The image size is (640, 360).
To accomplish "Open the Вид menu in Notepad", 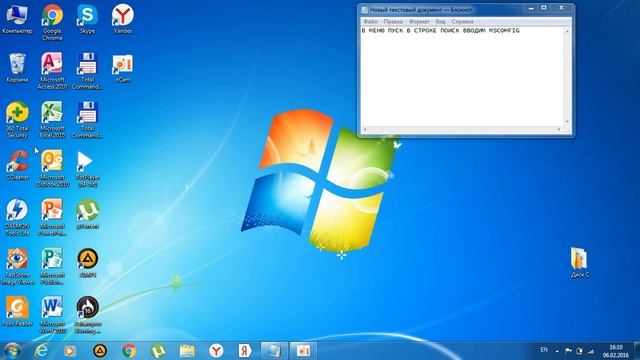I will point(440,22).
